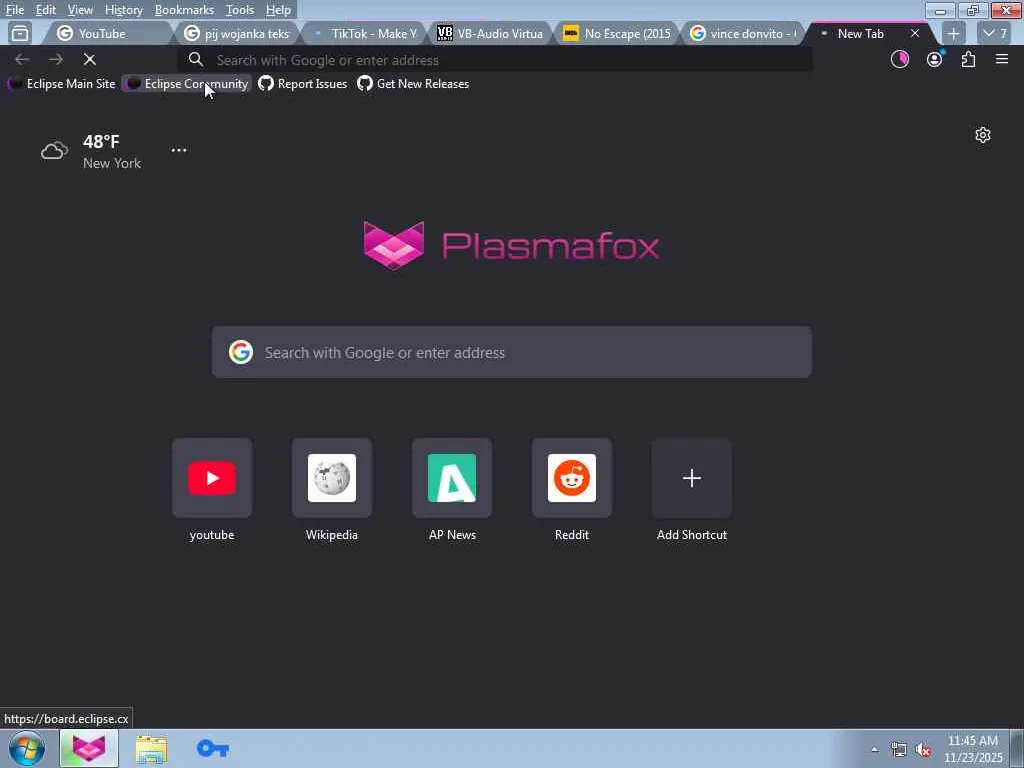Open the Reddit shortcut tile
The height and width of the screenshot is (768, 1024).
pos(572,478)
